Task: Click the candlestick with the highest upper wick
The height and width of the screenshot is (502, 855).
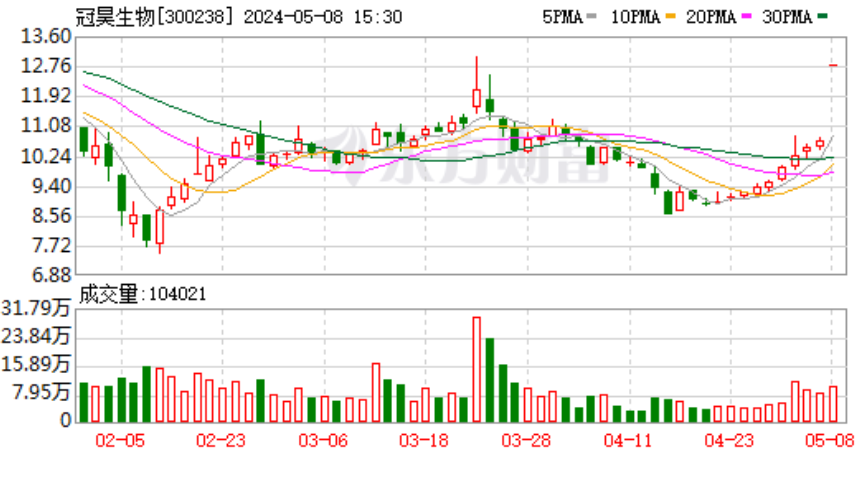Action: 477,84
